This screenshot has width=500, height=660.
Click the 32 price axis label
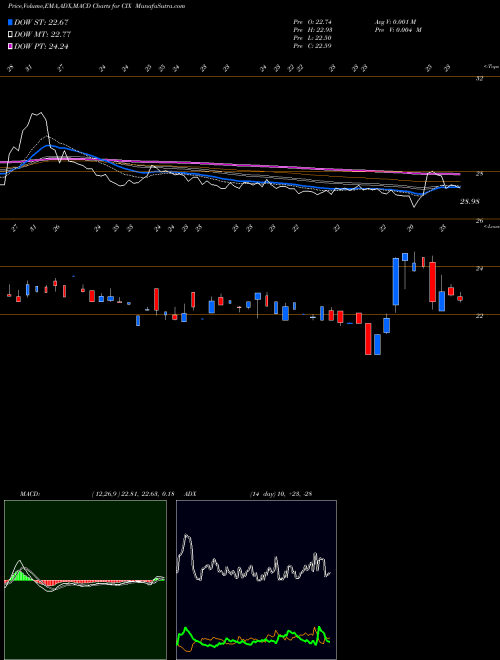coord(479,79)
